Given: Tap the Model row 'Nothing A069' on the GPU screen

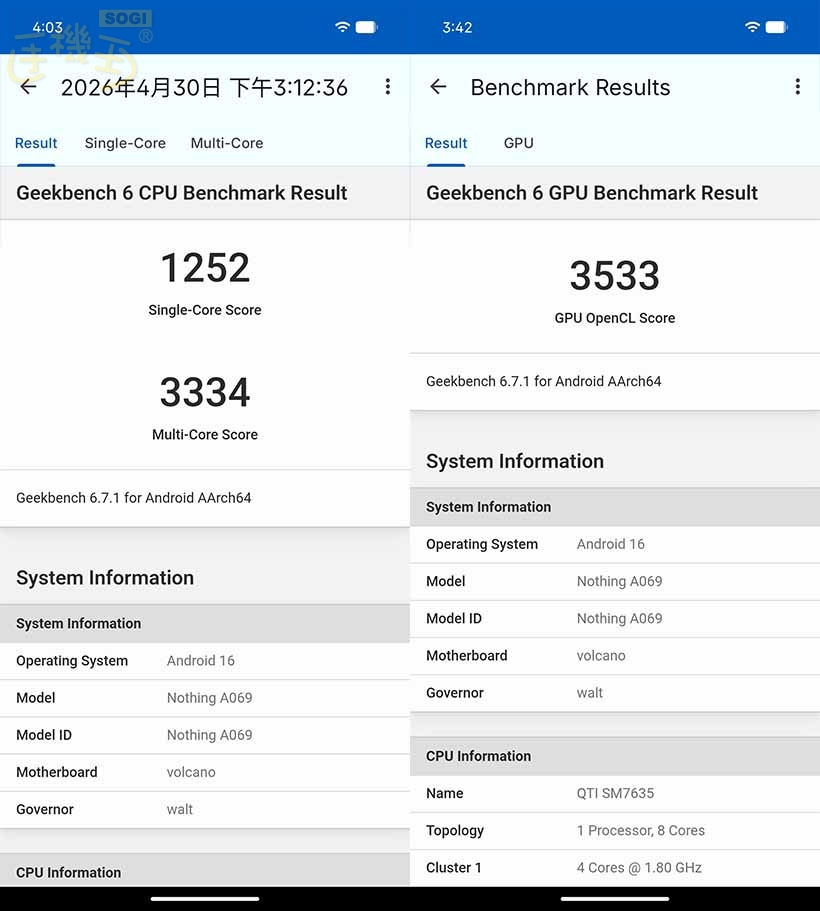Looking at the screenshot, I should [x=615, y=582].
